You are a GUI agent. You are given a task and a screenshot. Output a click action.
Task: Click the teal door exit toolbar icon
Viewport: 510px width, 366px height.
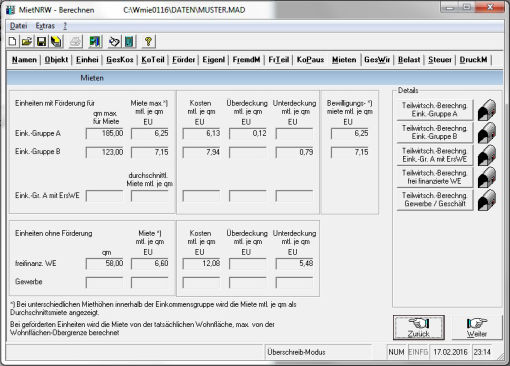(x=129, y=42)
